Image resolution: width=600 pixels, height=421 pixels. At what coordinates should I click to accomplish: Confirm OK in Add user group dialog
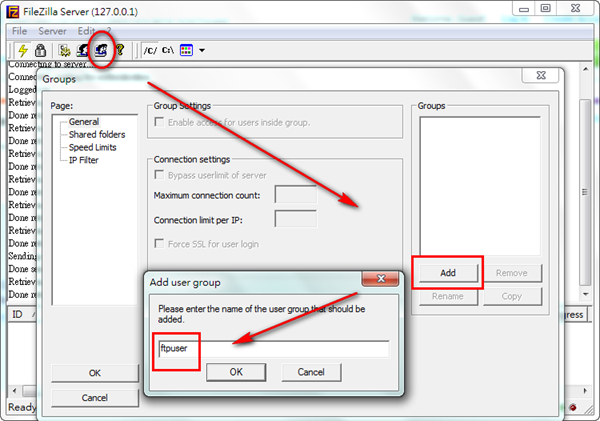pos(236,372)
